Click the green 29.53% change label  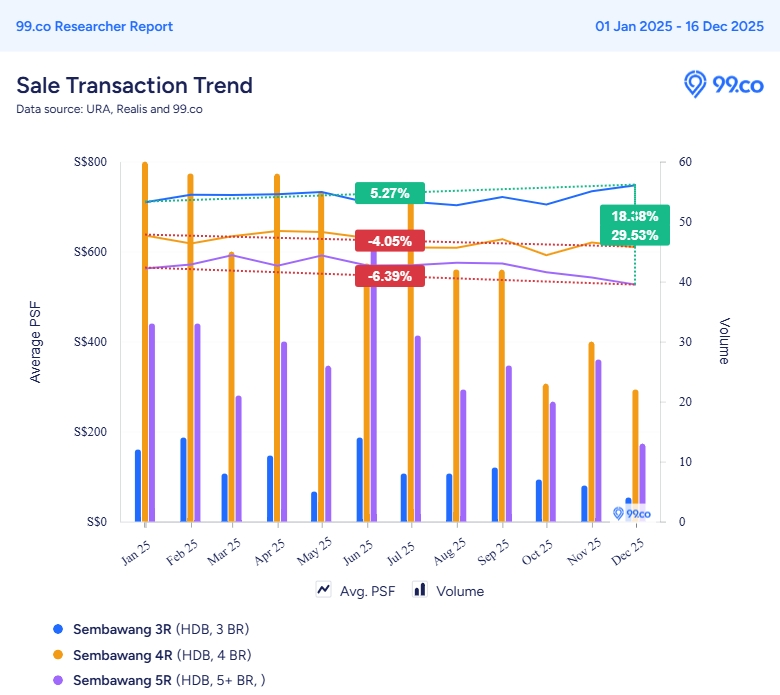[634, 236]
